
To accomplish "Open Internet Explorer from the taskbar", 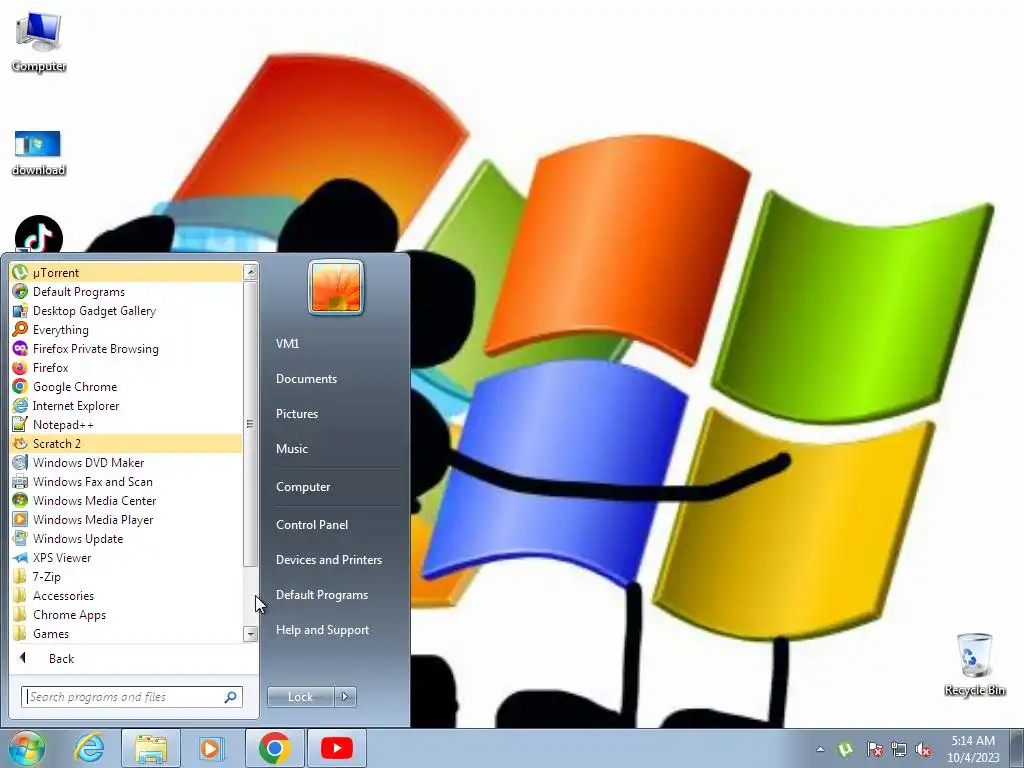I will coord(89,748).
